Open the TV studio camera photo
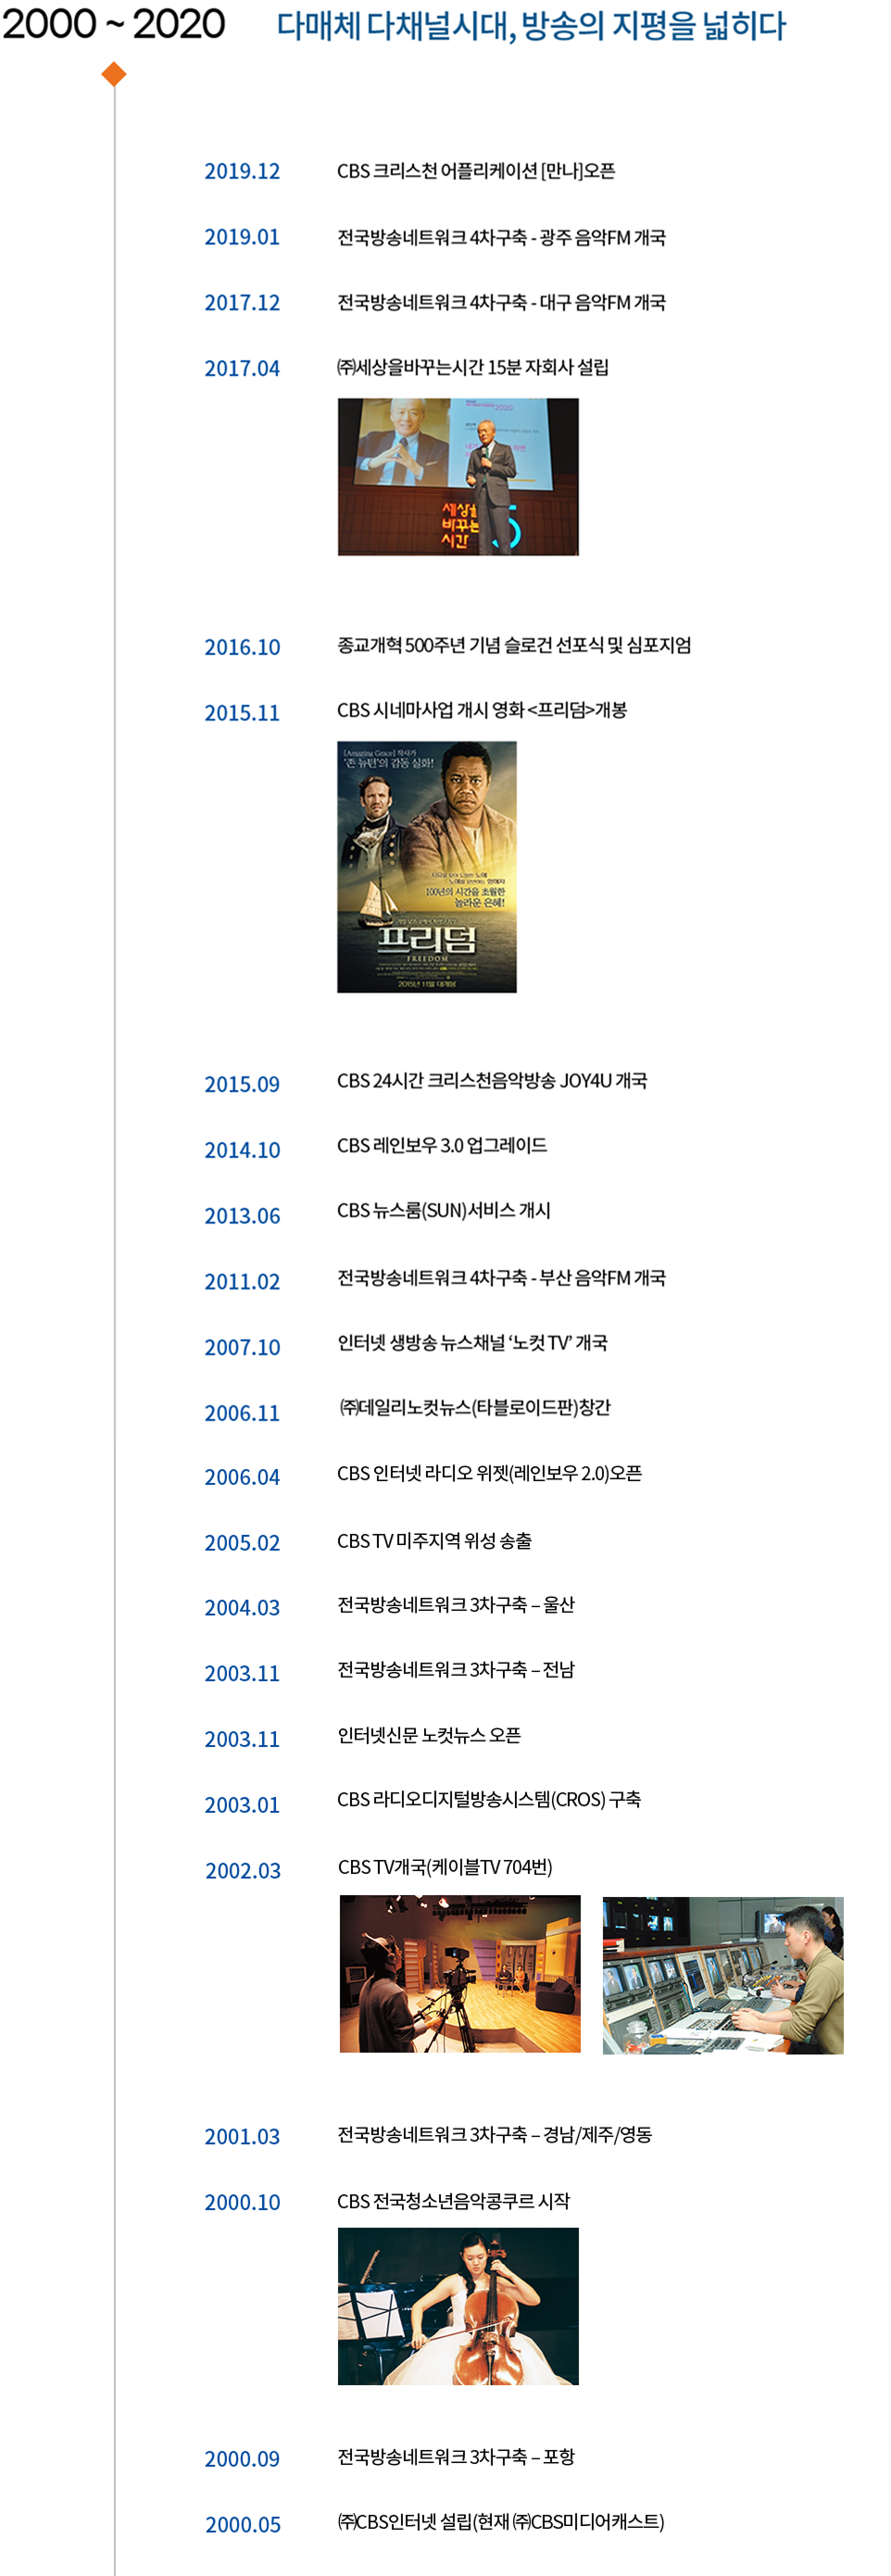891x2576 pixels. pyautogui.click(x=460, y=1973)
